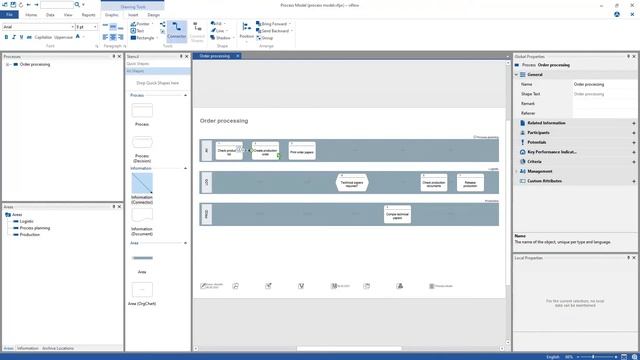
Task: Select the Quick Shapes stencil category
Action: click(158, 64)
